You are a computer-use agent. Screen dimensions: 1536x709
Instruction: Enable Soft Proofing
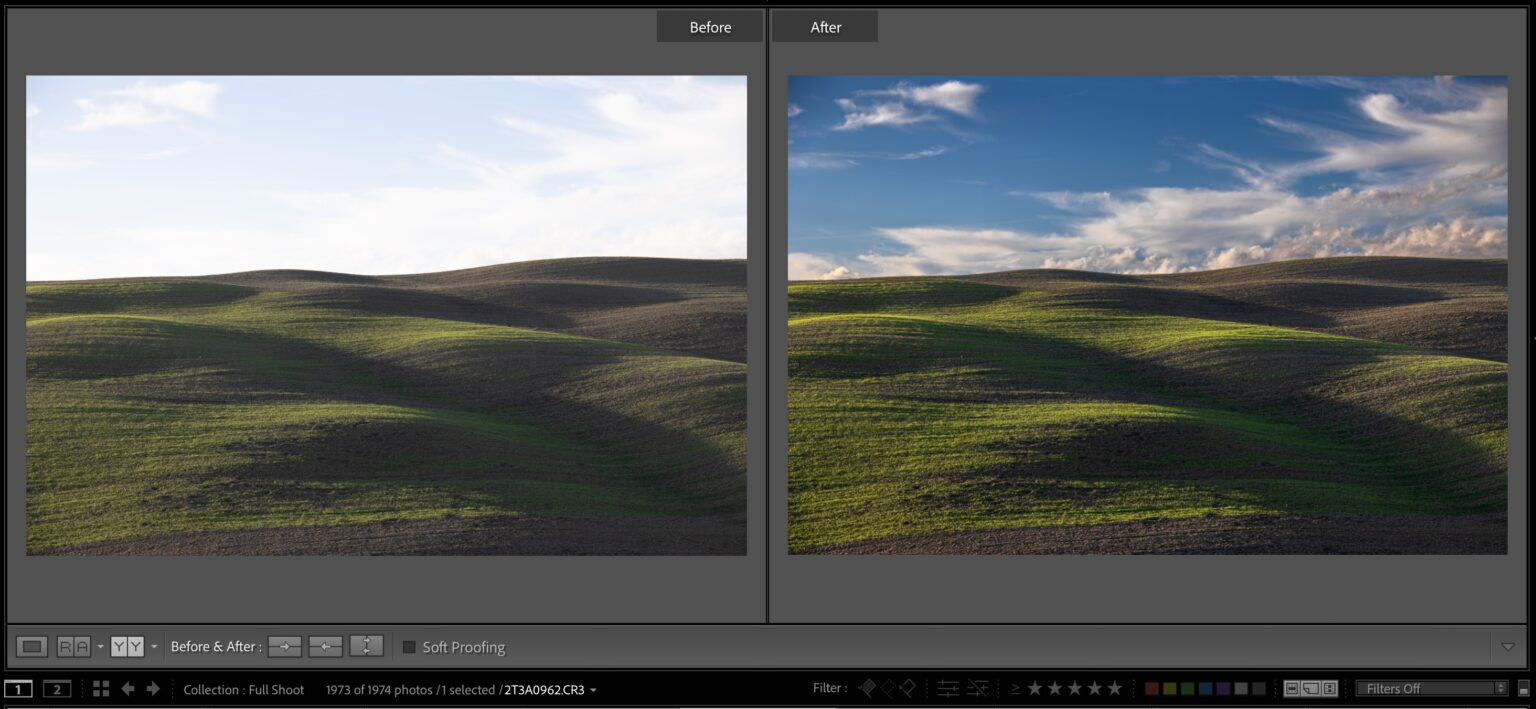coord(408,647)
